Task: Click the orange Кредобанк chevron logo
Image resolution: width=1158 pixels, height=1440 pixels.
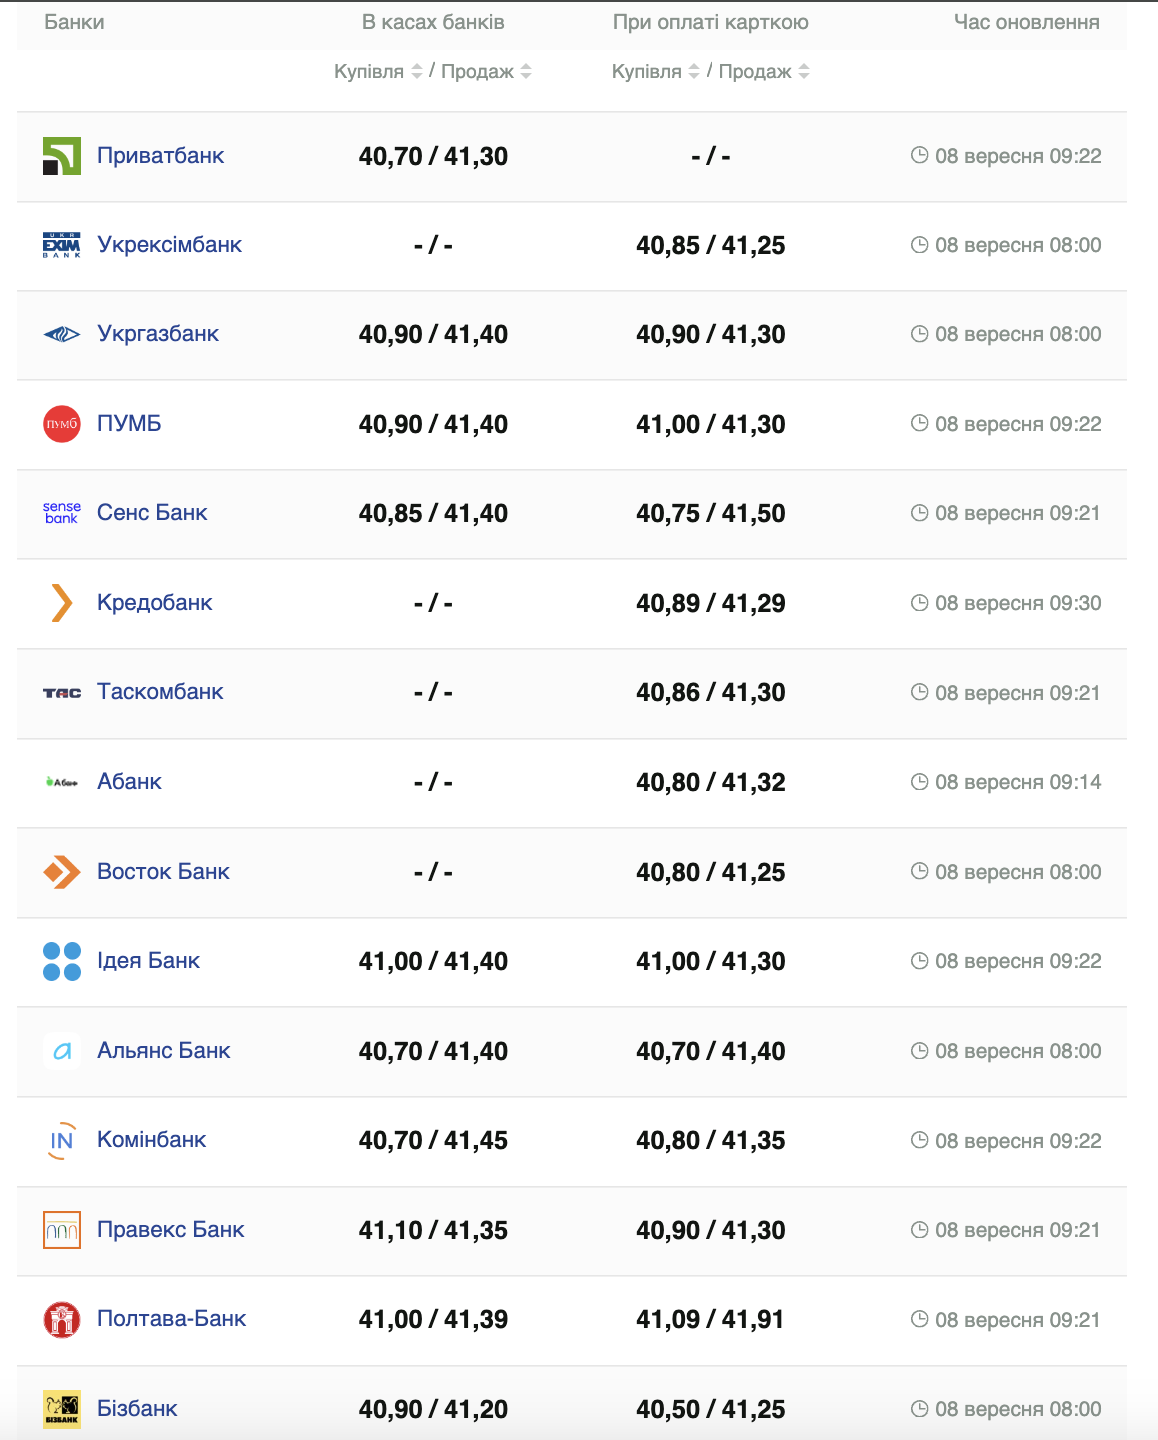Action: tap(62, 603)
